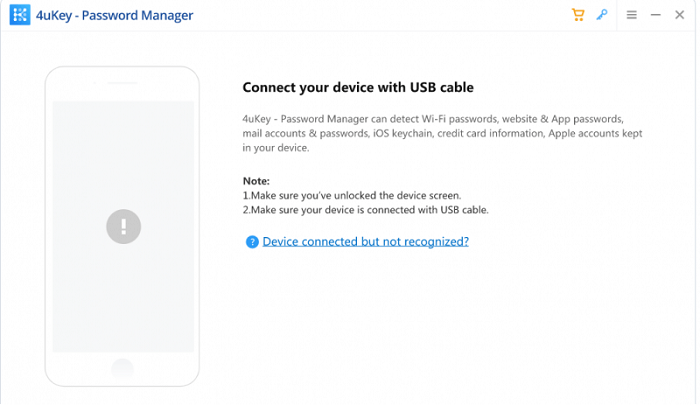Click the '4uKey - Password Manager' title text
The image size is (700, 405).
tap(107, 15)
